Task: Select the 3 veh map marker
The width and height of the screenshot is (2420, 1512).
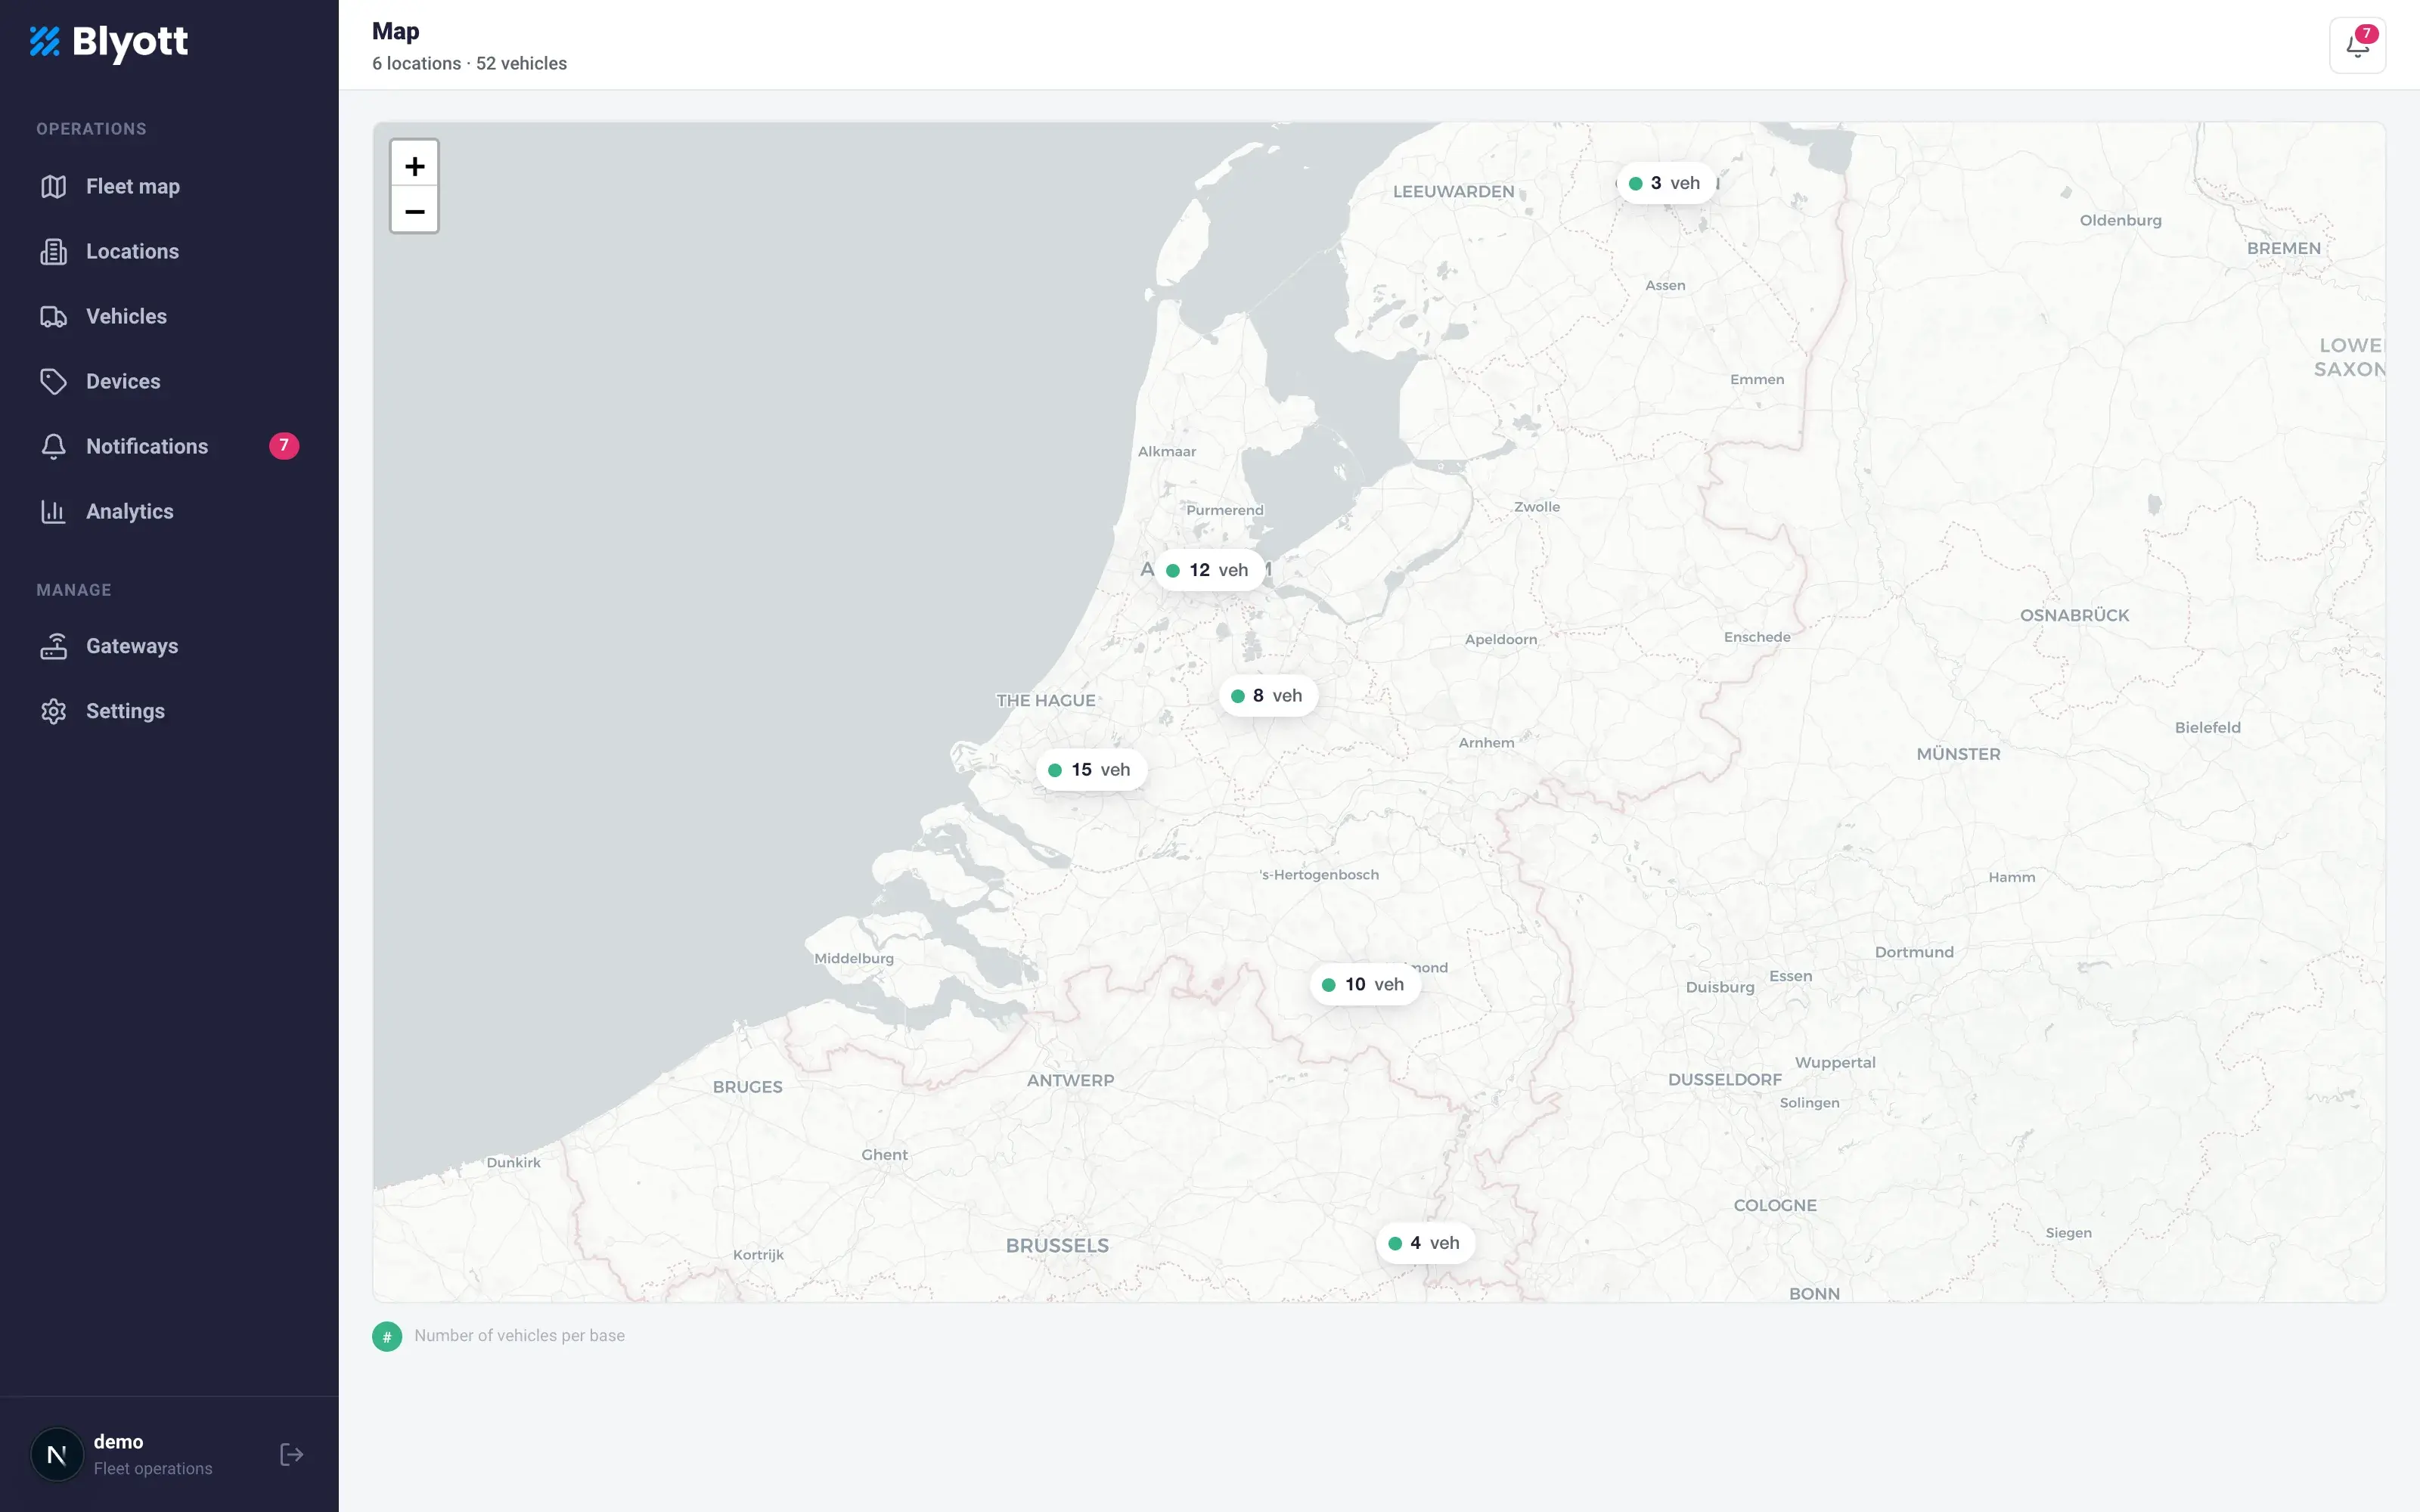Action: pyautogui.click(x=1666, y=183)
